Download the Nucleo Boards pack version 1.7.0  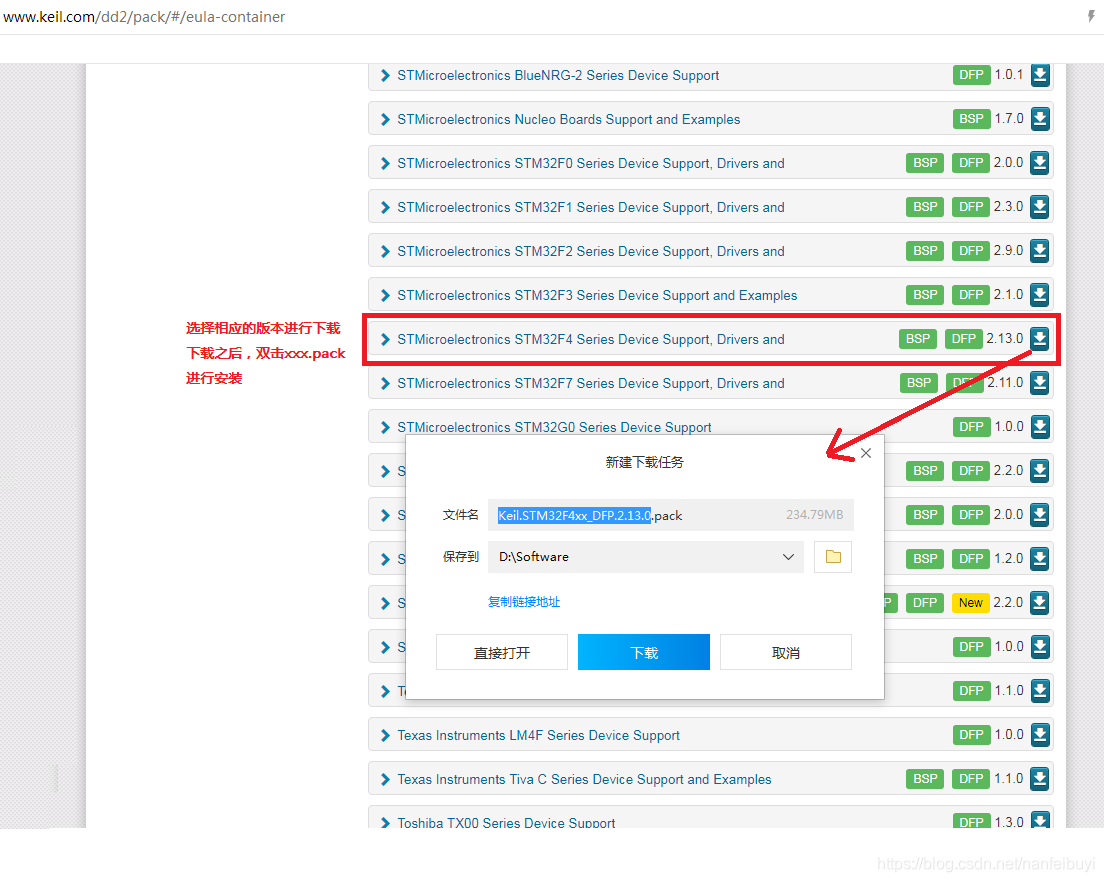[x=1040, y=119]
